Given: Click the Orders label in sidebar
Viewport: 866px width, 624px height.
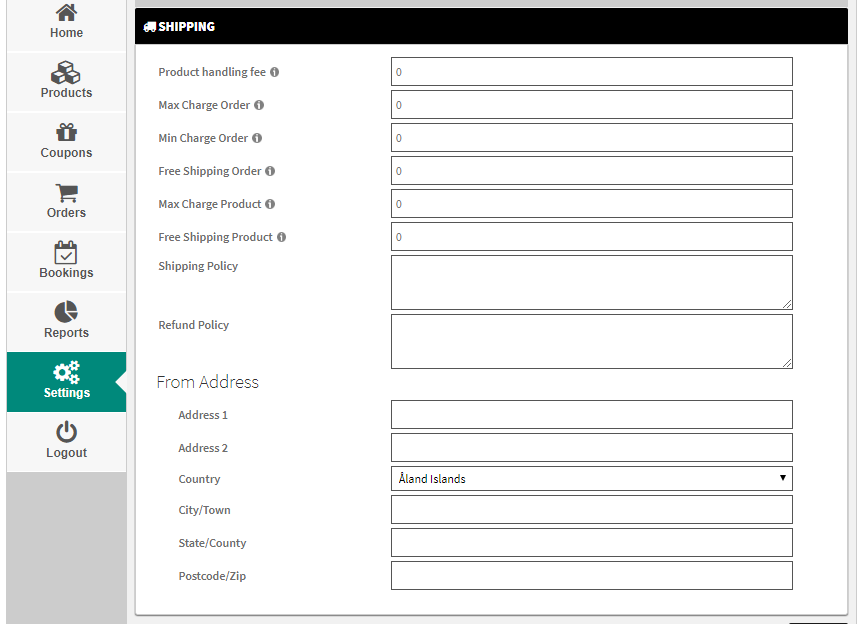Looking at the screenshot, I should [x=66, y=213].
